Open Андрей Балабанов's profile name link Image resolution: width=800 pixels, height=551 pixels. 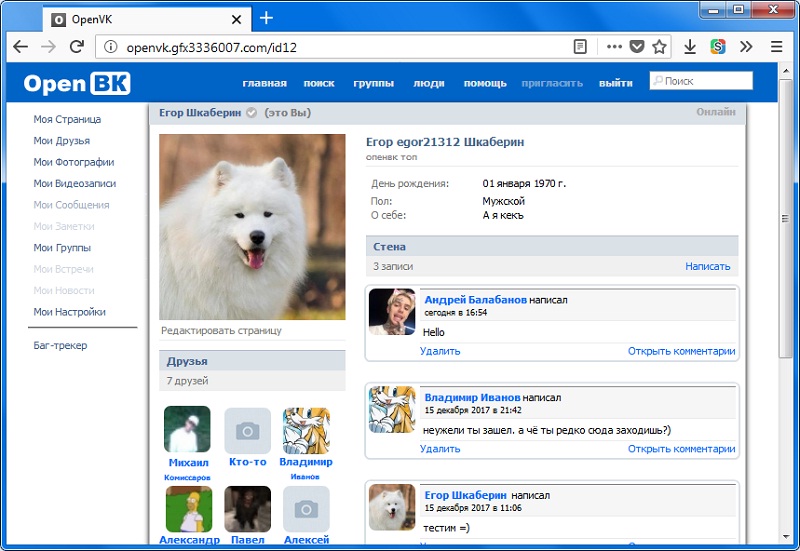(x=476, y=299)
